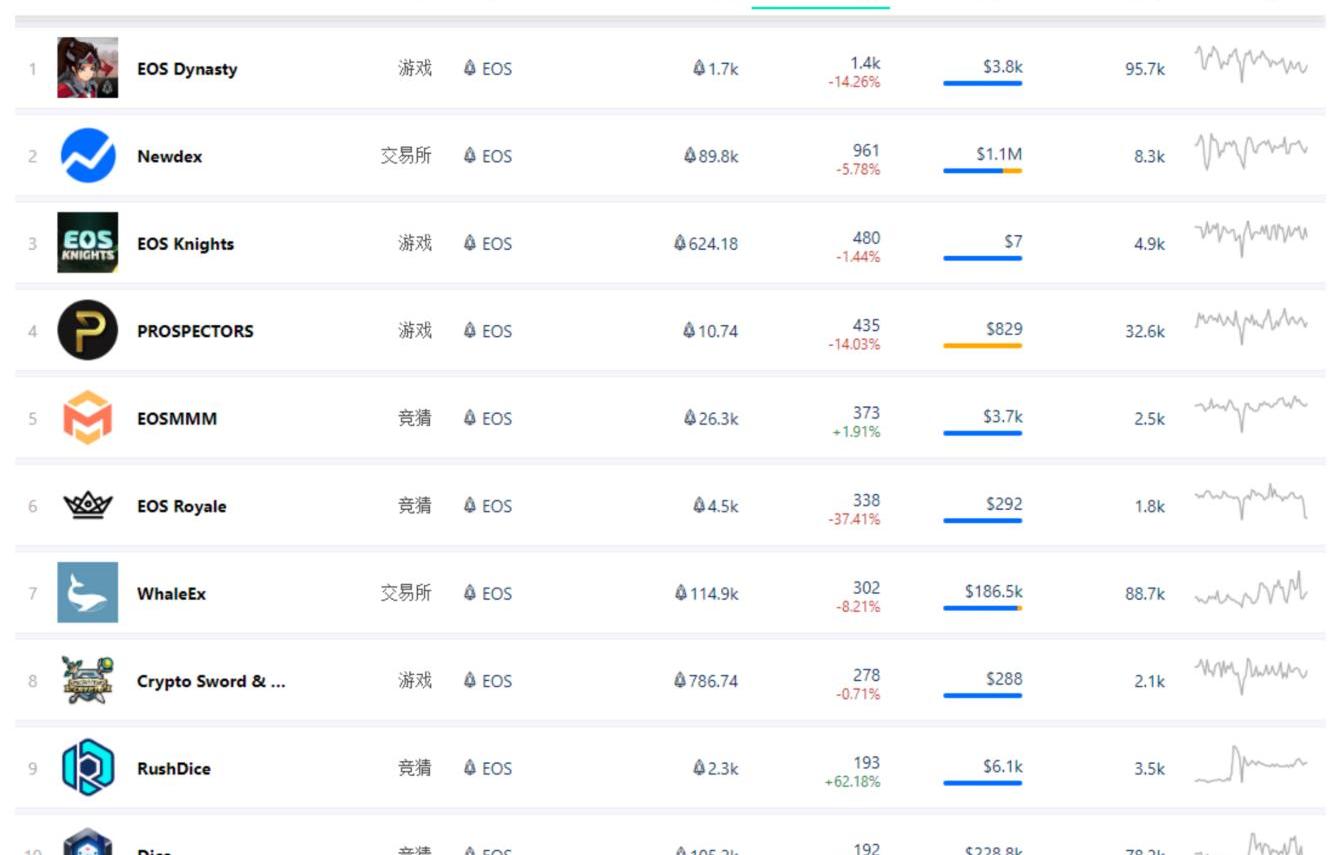Click the PROSPECTORS name link

click(195, 331)
